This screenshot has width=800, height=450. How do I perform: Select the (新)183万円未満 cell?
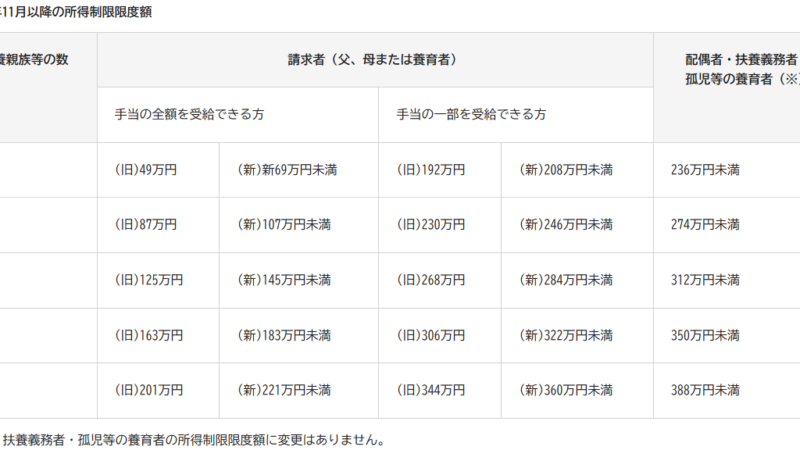283,335
